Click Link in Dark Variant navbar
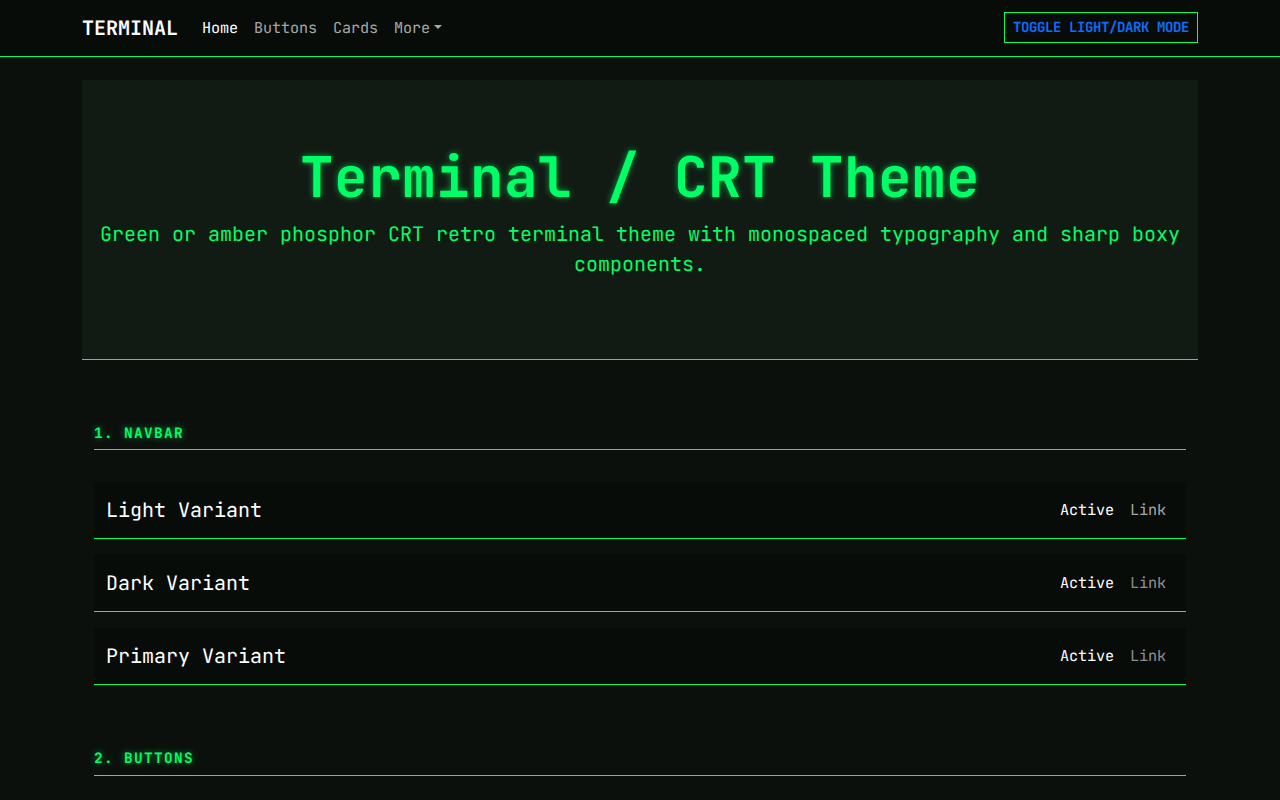The height and width of the screenshot is (800, 1280). point(1148,583)
